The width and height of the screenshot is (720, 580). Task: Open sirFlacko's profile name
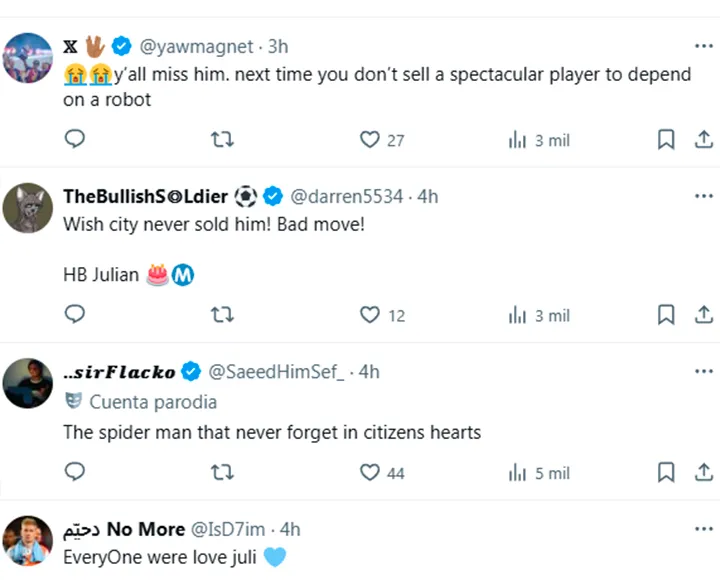[118, 372]
